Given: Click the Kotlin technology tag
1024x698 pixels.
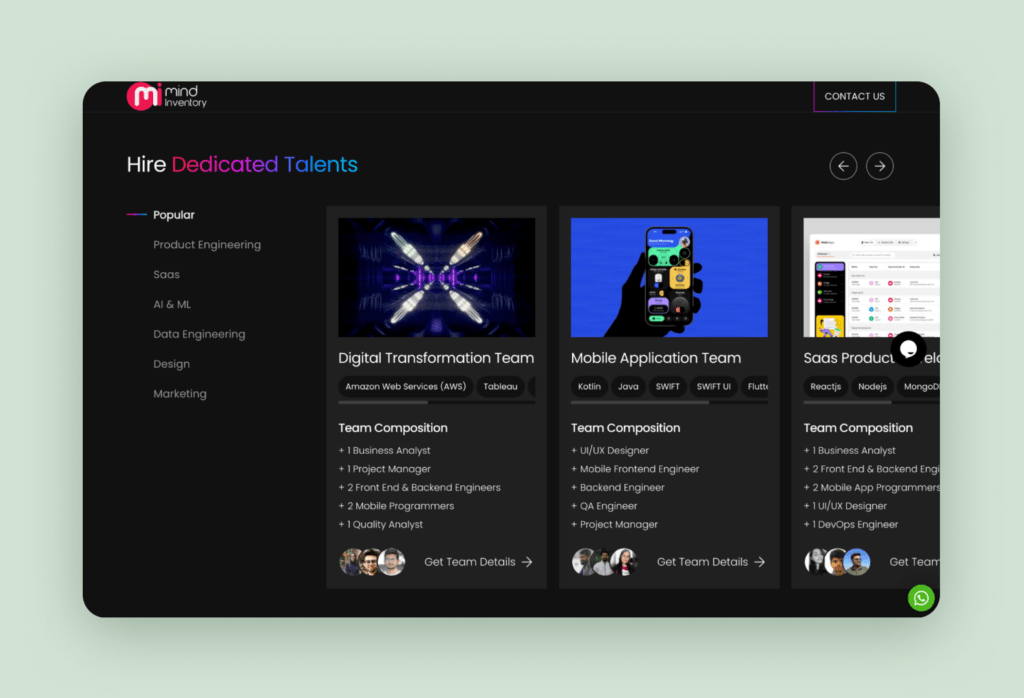Looking at the screenshot, I should [x=589, y=386].
